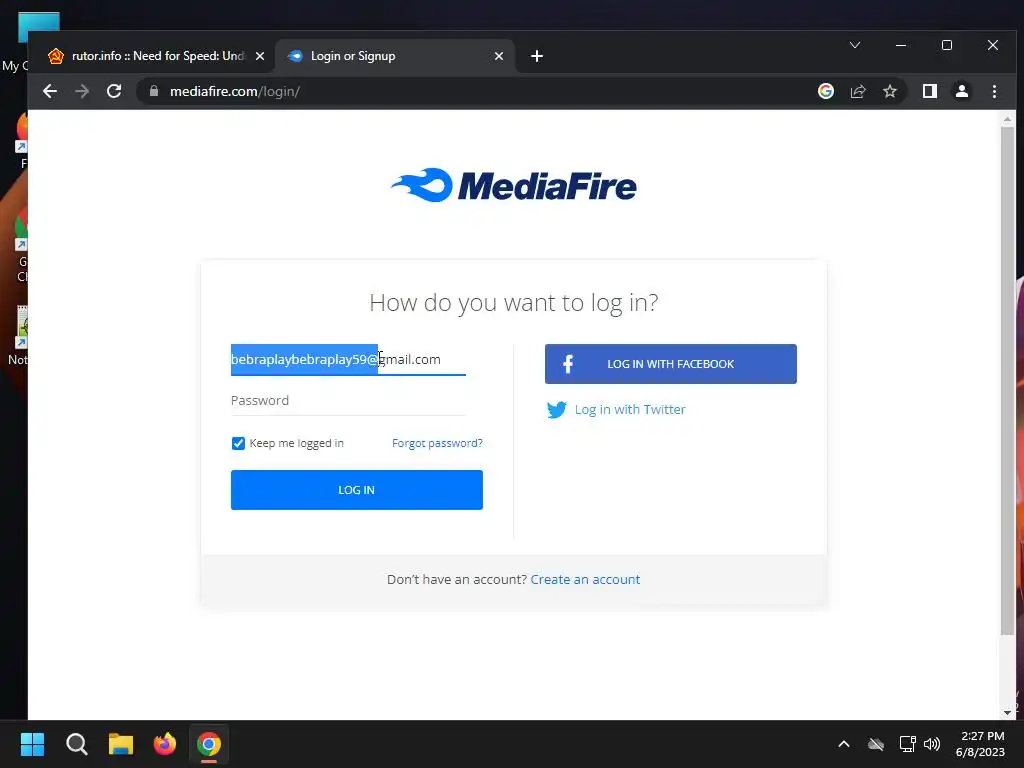Open the Forgot password link
The image size is (1024, 768).
[437, 443]
